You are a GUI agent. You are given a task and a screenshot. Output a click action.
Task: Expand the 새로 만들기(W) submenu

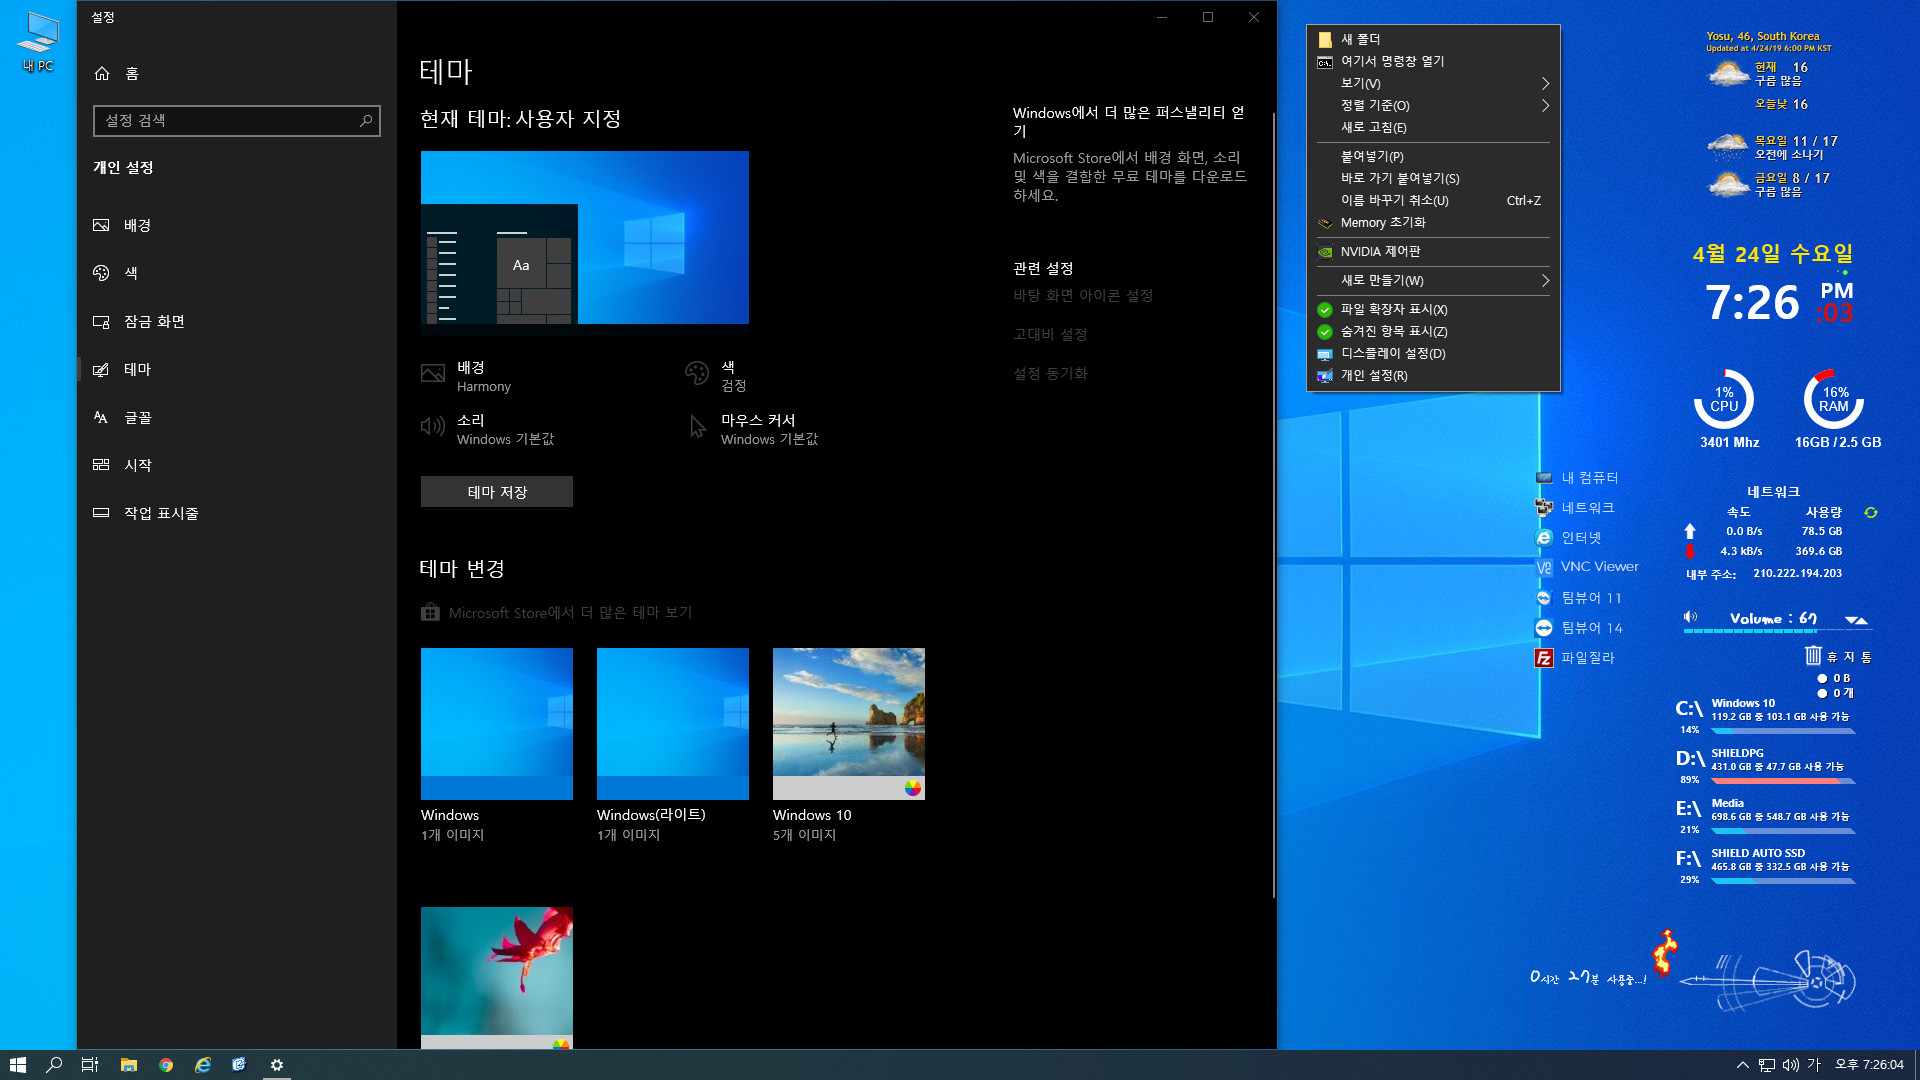(x=1433, y=281)
